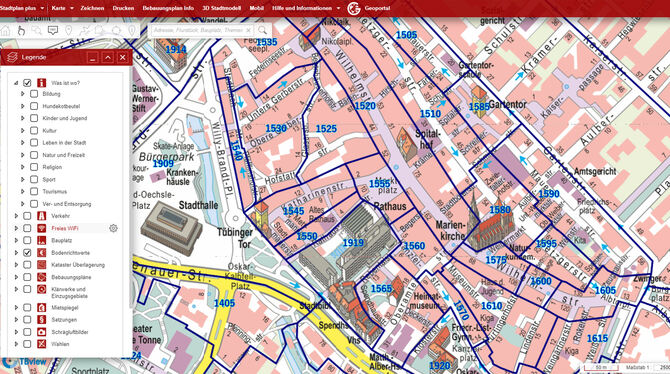The image size is (670, 374).
Task: Open the Zeichnen menu
Action: [92, 8]
